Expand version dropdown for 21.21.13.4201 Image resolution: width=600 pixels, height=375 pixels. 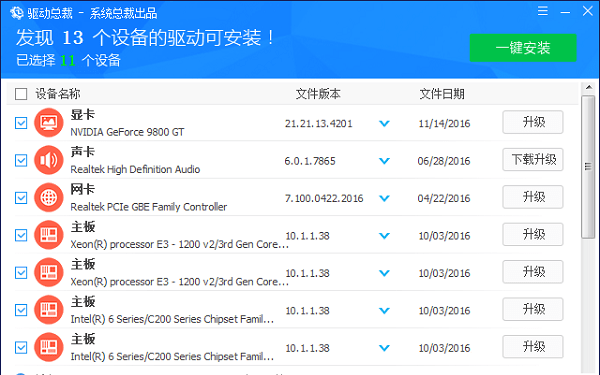(384, 124)
